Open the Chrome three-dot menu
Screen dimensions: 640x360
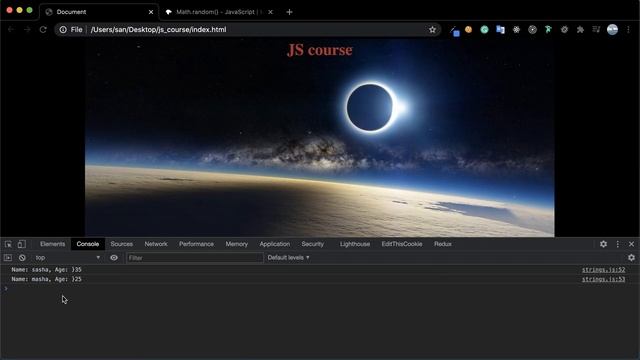628,29
